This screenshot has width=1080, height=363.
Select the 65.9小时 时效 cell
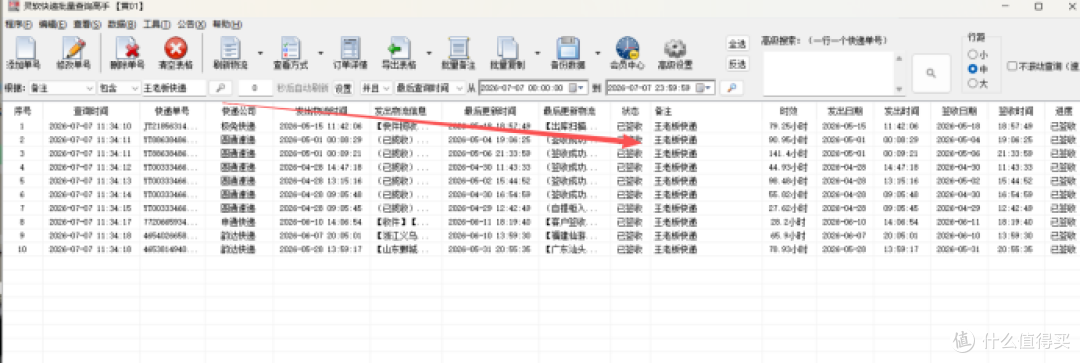click(x=789, y=235)
